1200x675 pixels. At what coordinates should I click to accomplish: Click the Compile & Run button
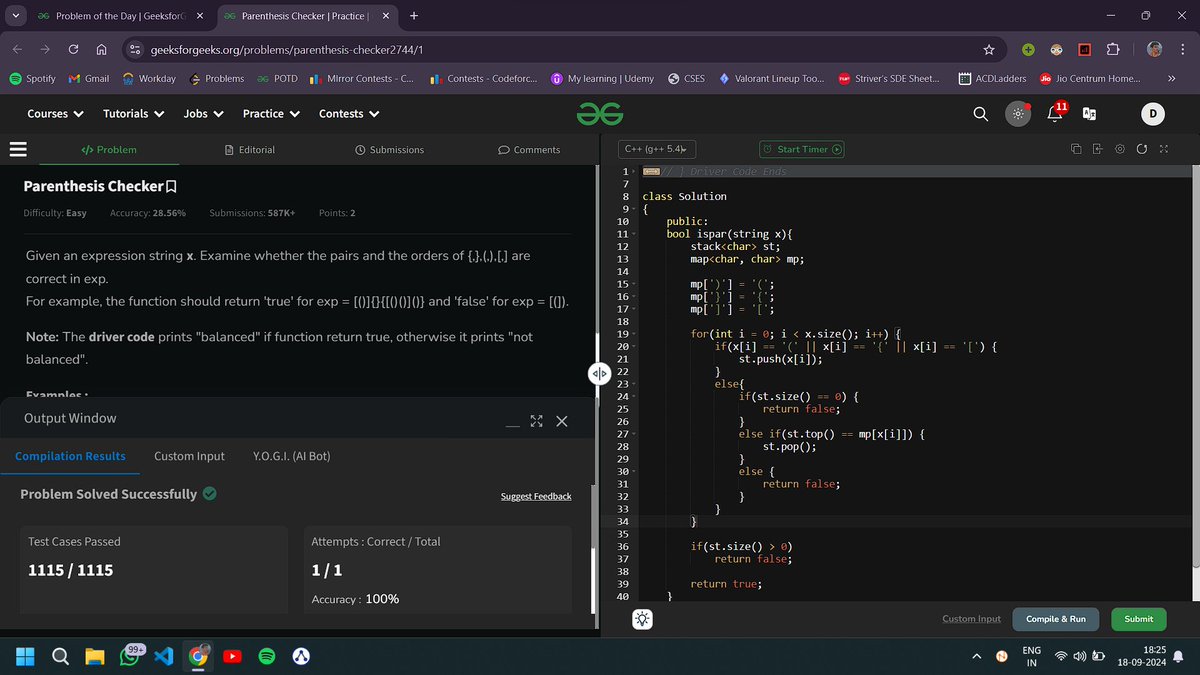[x=1055, y=619]
